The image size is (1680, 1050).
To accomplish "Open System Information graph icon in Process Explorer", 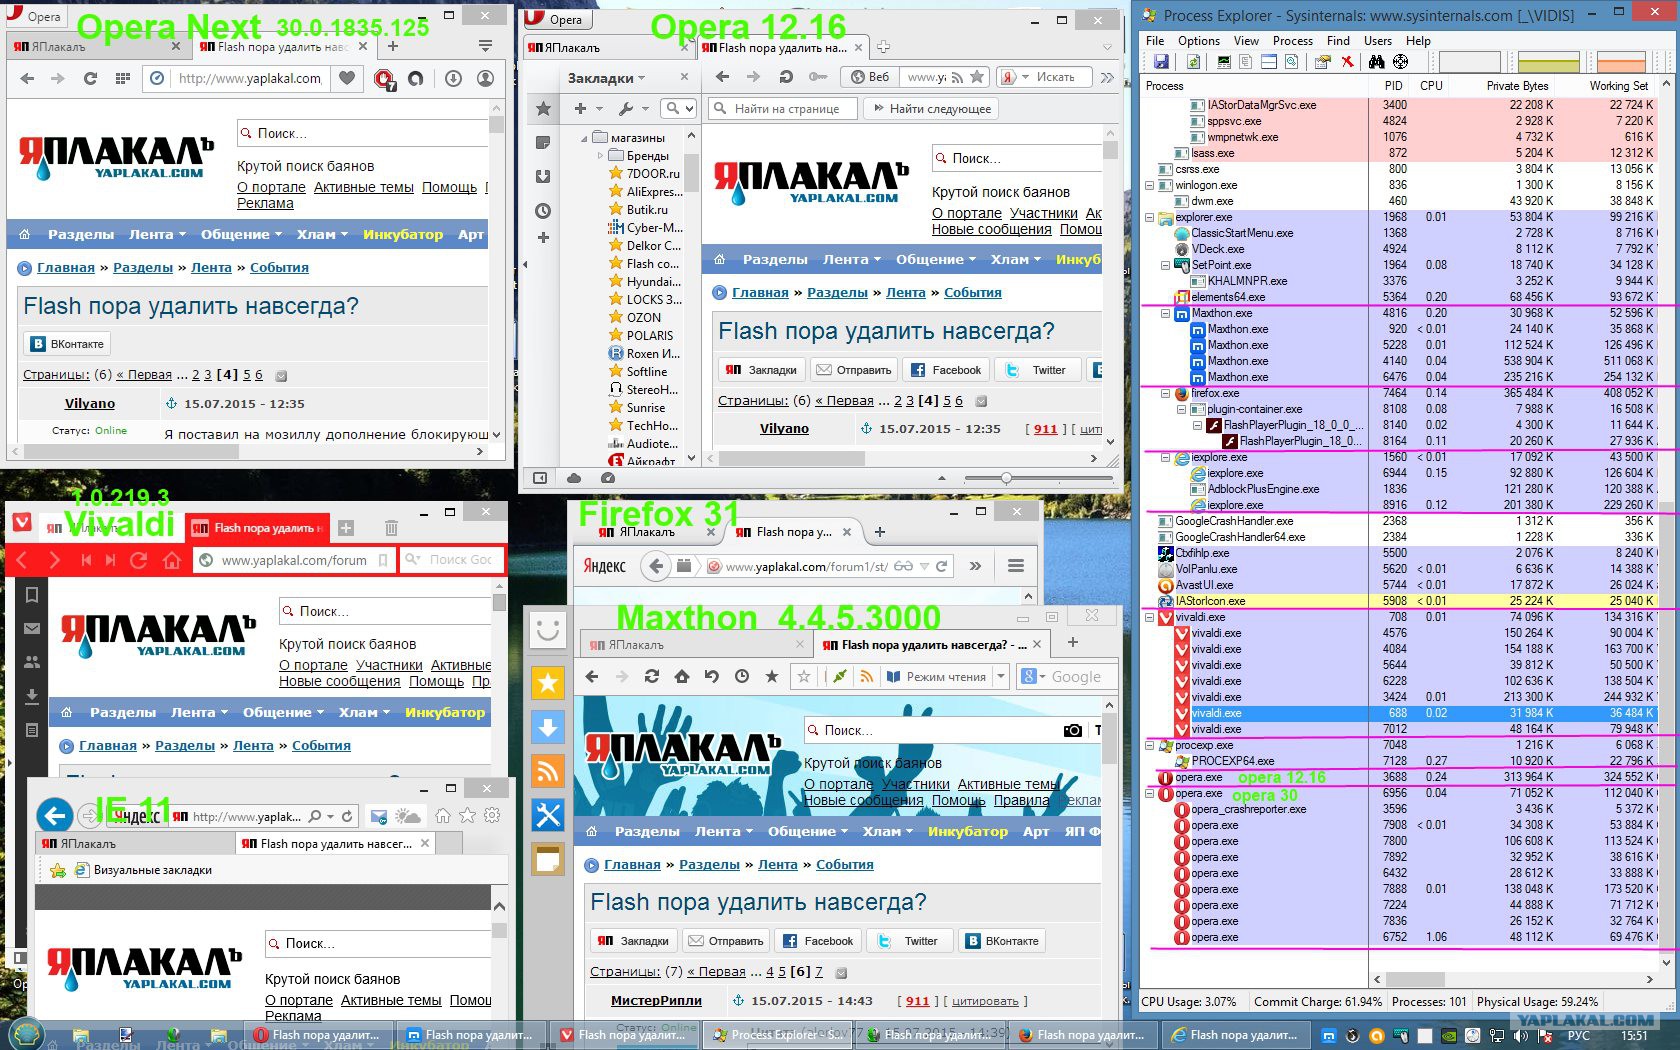I will click(1223, 62).
